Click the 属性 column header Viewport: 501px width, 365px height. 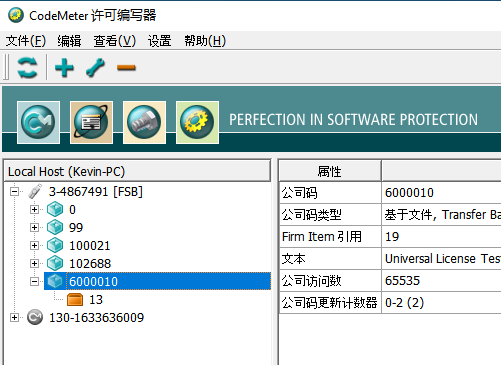tap(330, 171)
